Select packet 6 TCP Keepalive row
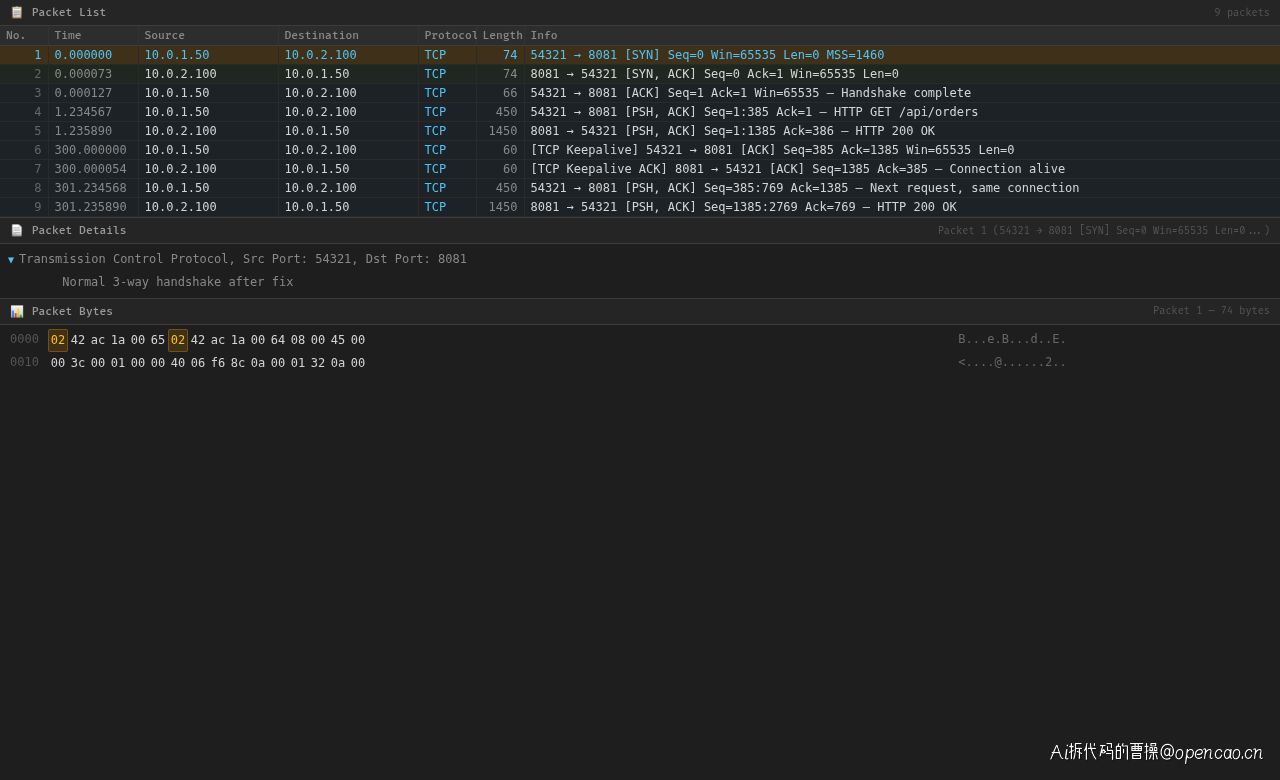 point(640,150)
